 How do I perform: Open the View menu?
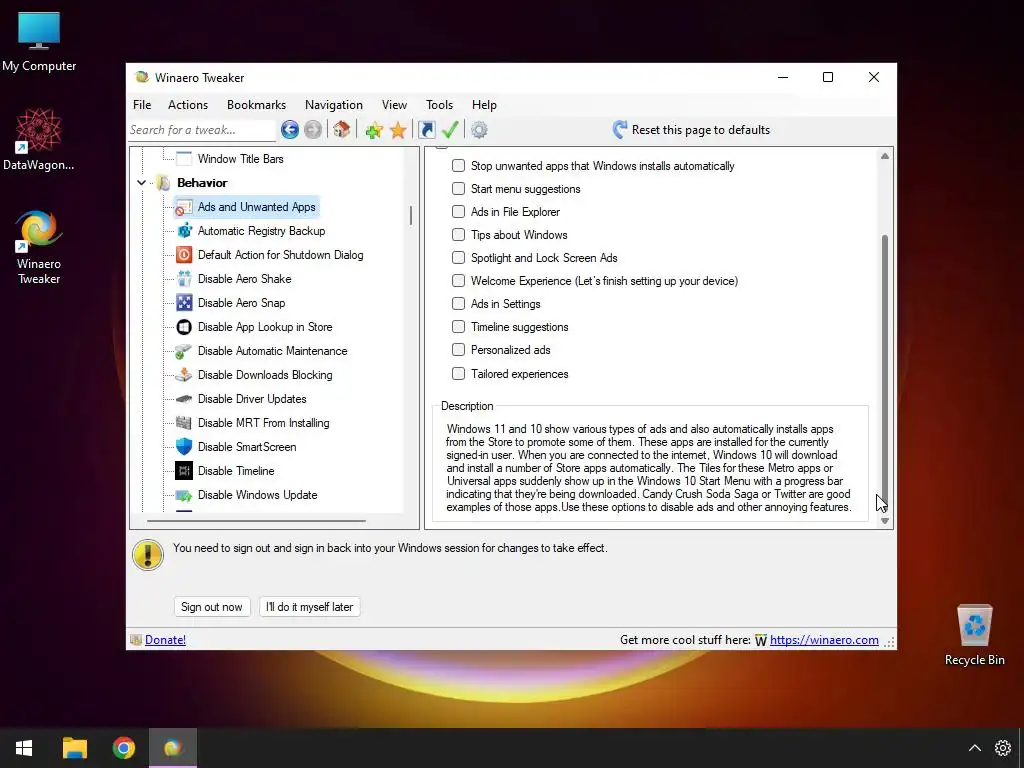(x=394, y=104)
